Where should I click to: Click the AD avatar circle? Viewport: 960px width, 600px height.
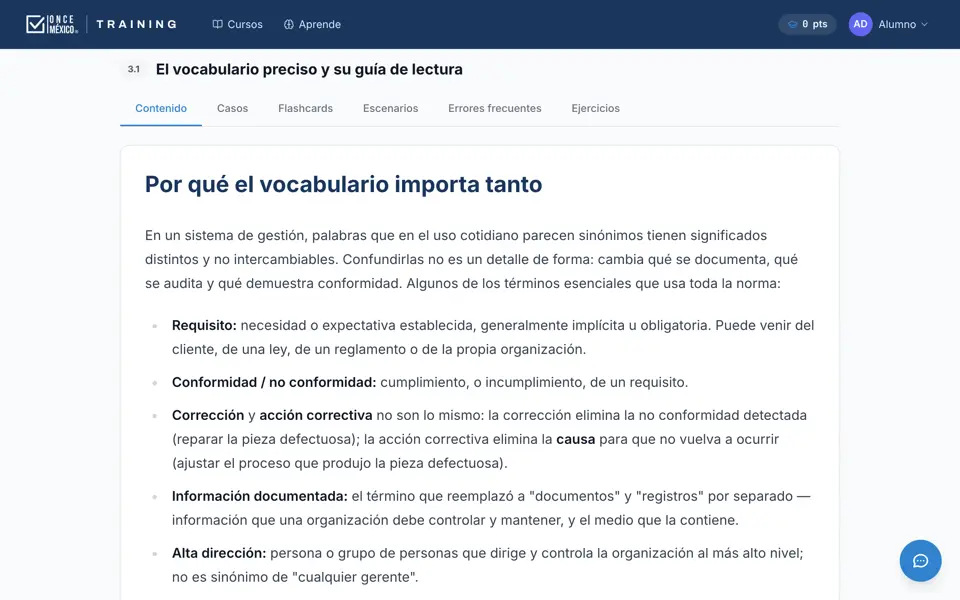[860, 24]
